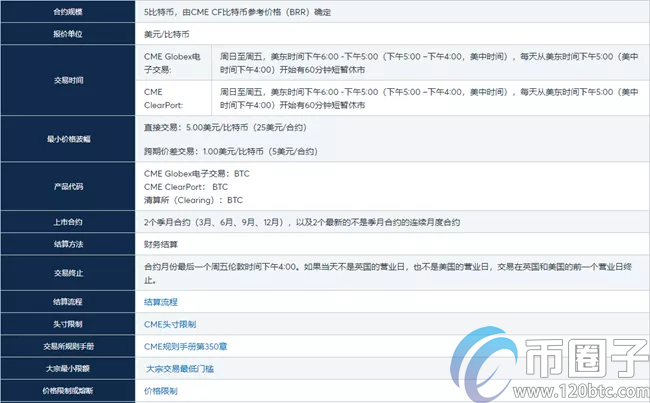Viewport: 650px width, 403px height.
Task: Follow the 大宗交易最低门槛 link
Action: click(180, 369)
